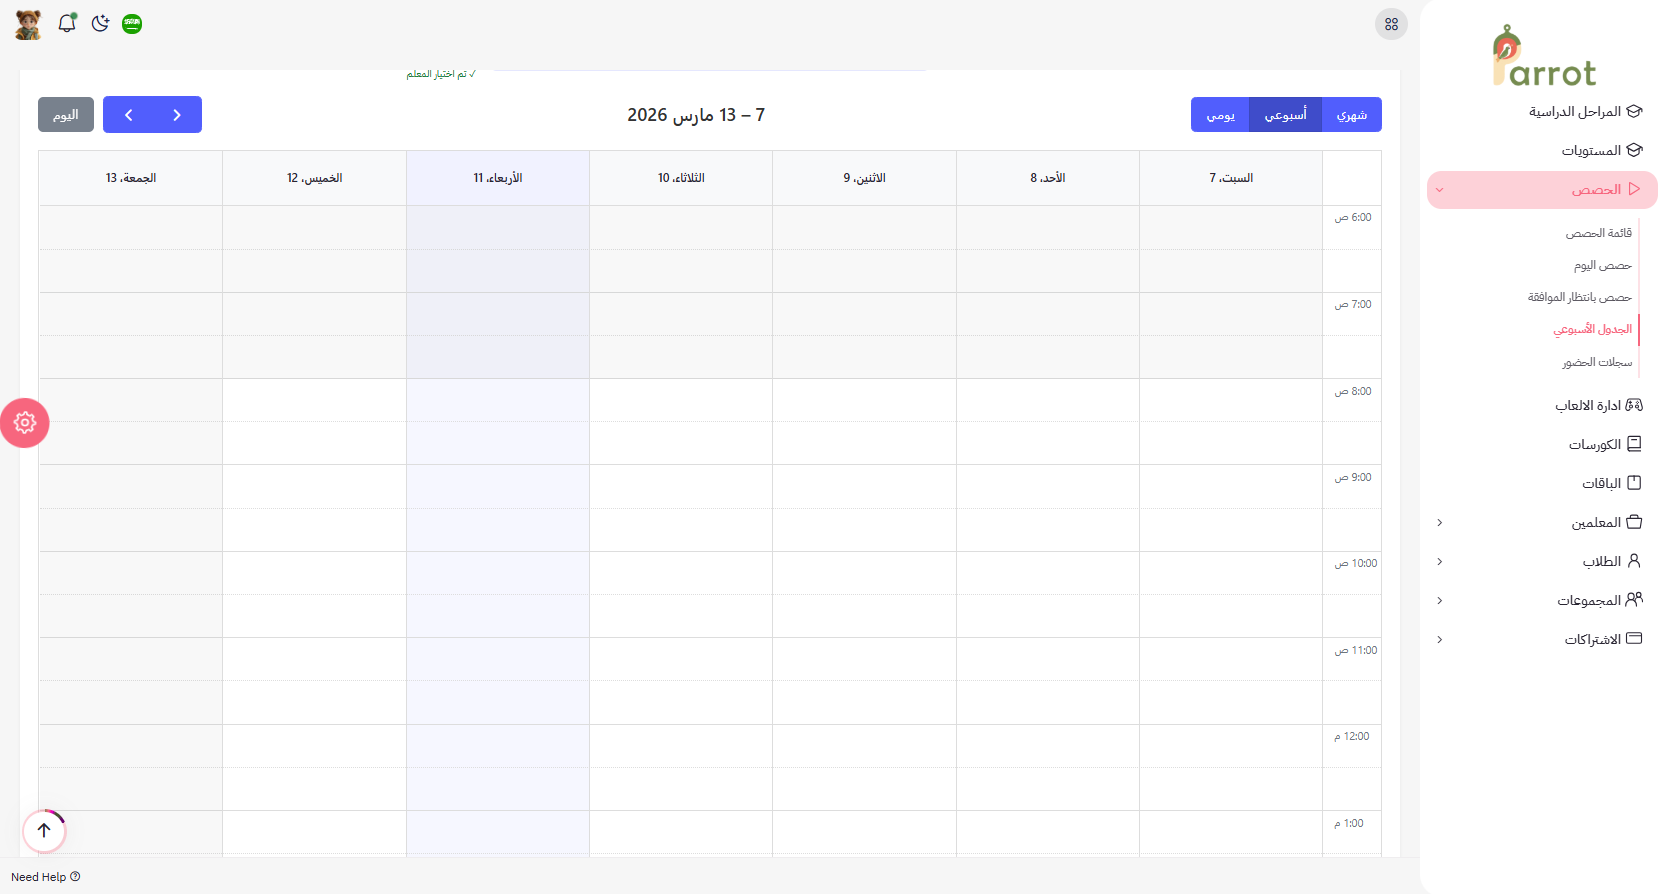Screen dimensions: 1664x894
Task: Click the Parrot logo
Action: [x=1543, y=58]
